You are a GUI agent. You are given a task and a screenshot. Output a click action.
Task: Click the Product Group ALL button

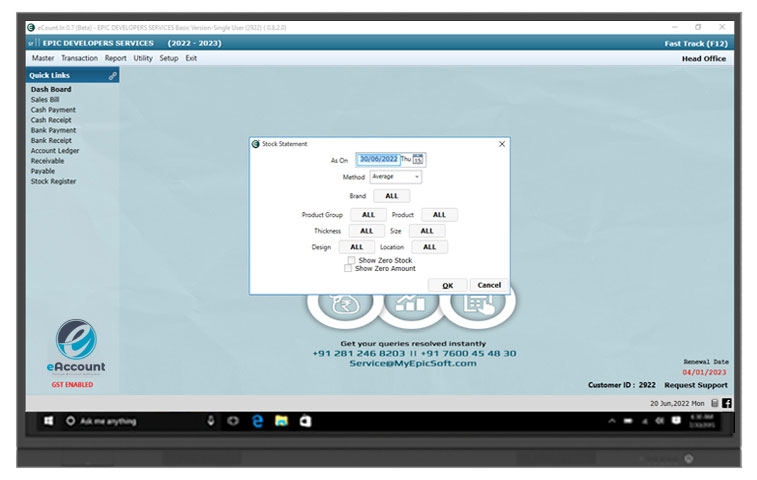point(368,214)
